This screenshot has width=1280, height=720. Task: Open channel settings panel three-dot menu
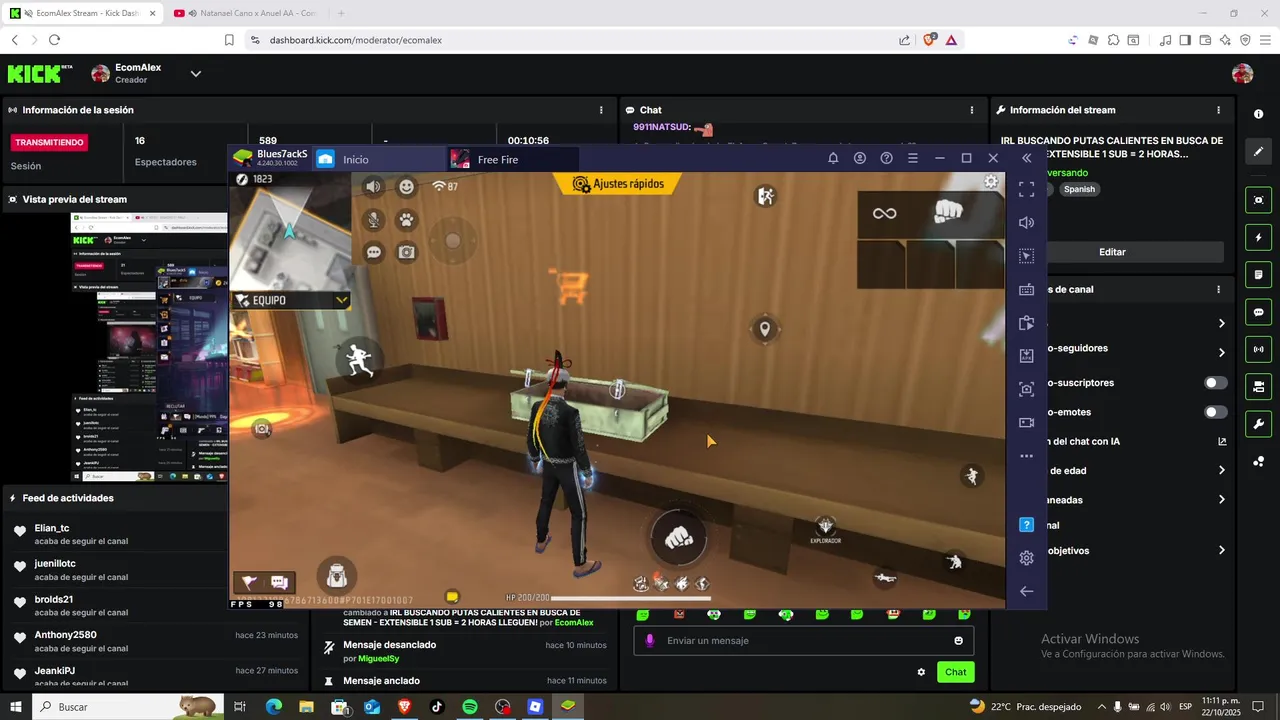click(x=1218, y=289)
